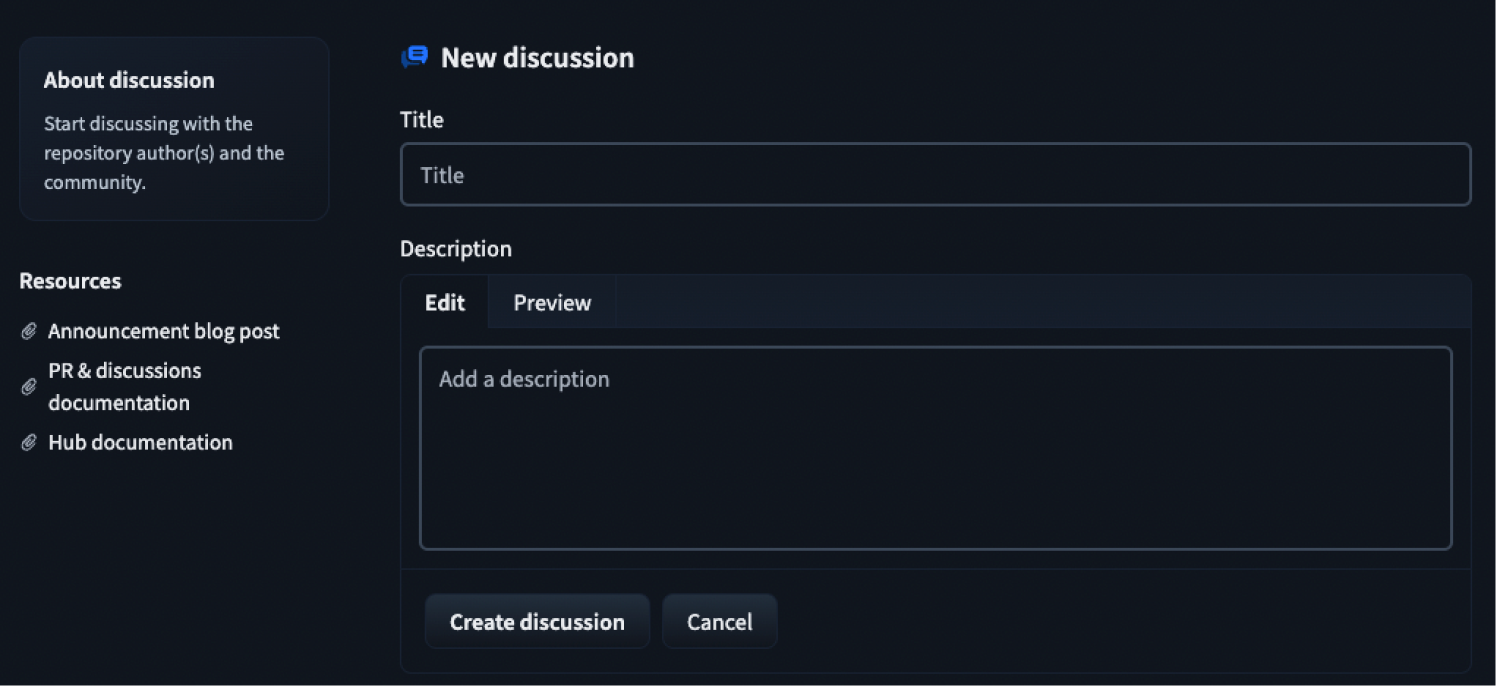Click the Title label above the input
Screen dimensions: 1496x686
421,119
